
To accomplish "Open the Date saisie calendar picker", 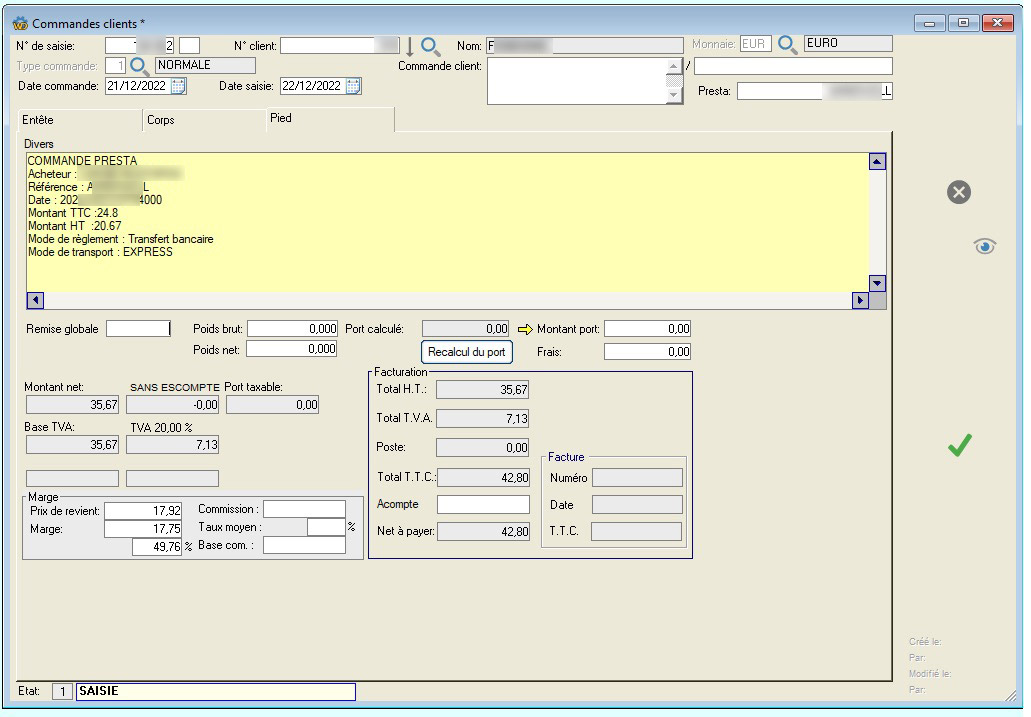I will [353, 86].
